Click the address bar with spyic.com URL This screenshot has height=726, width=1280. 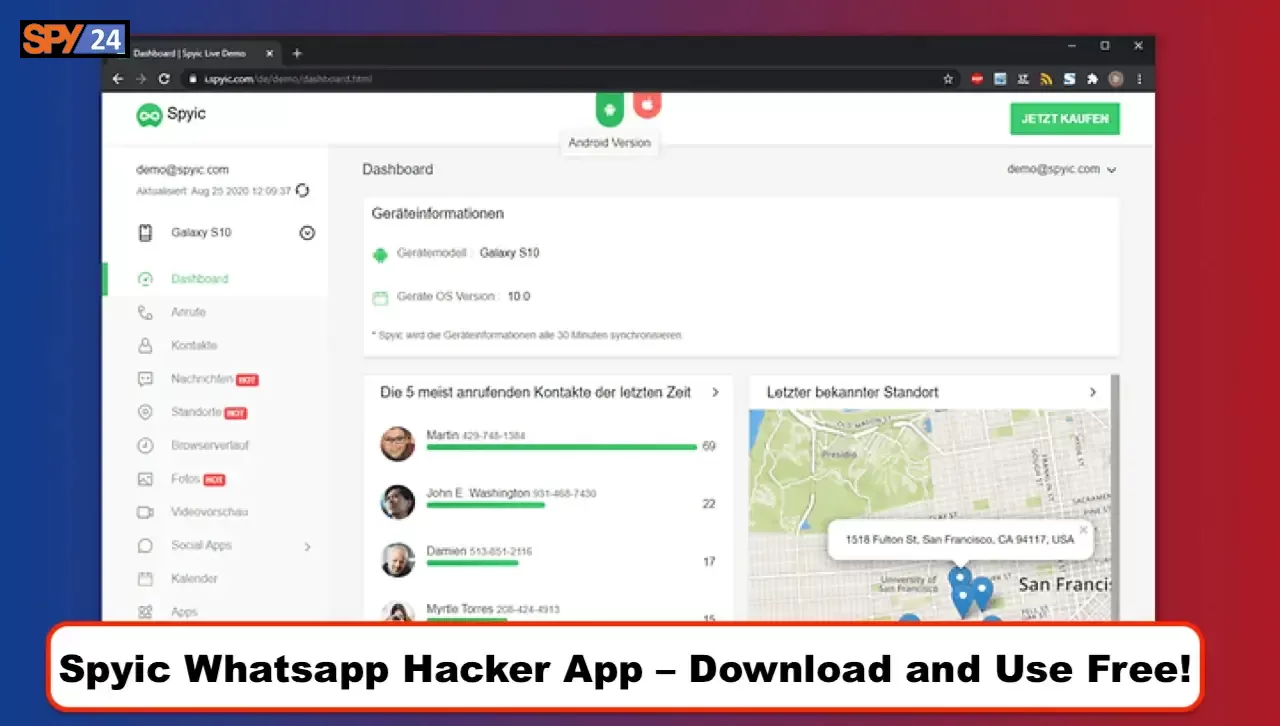(570, 78)
